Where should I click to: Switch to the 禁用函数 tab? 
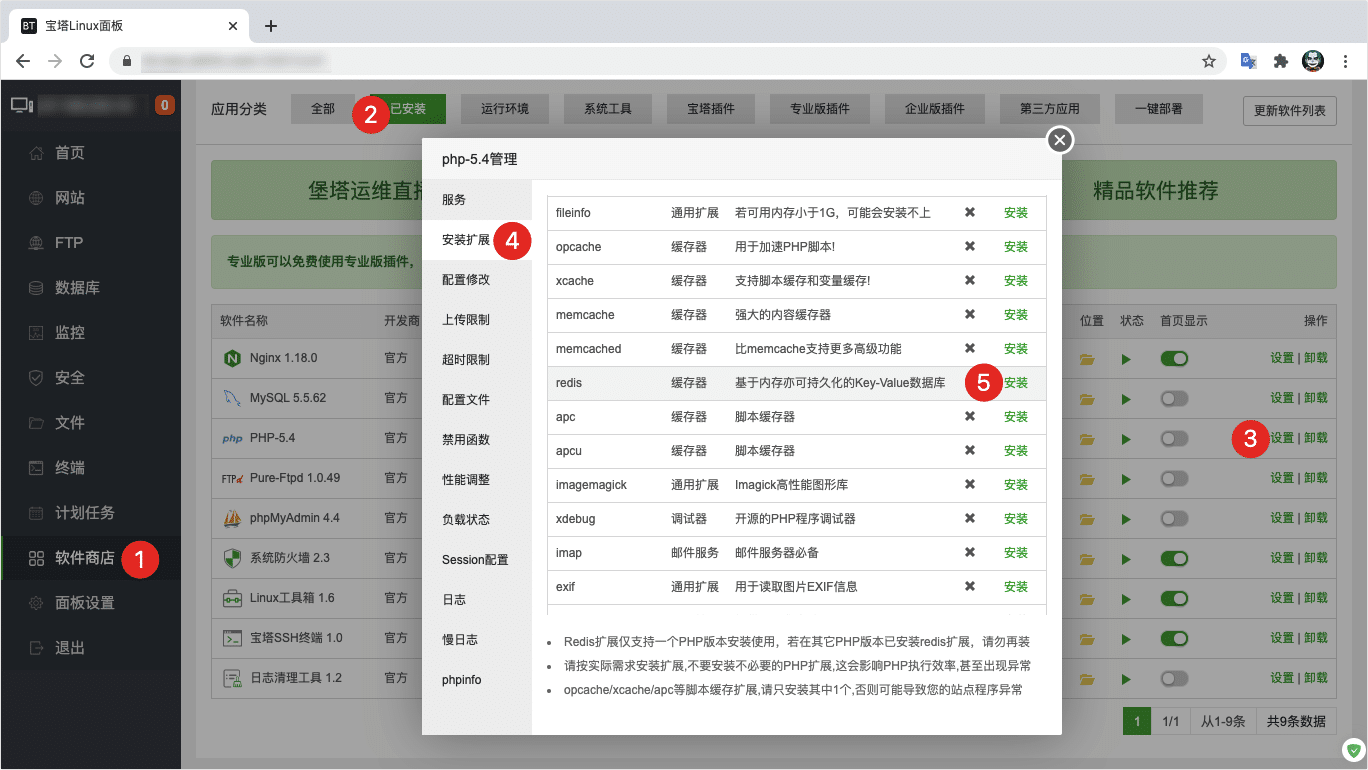tap(477, 440)
